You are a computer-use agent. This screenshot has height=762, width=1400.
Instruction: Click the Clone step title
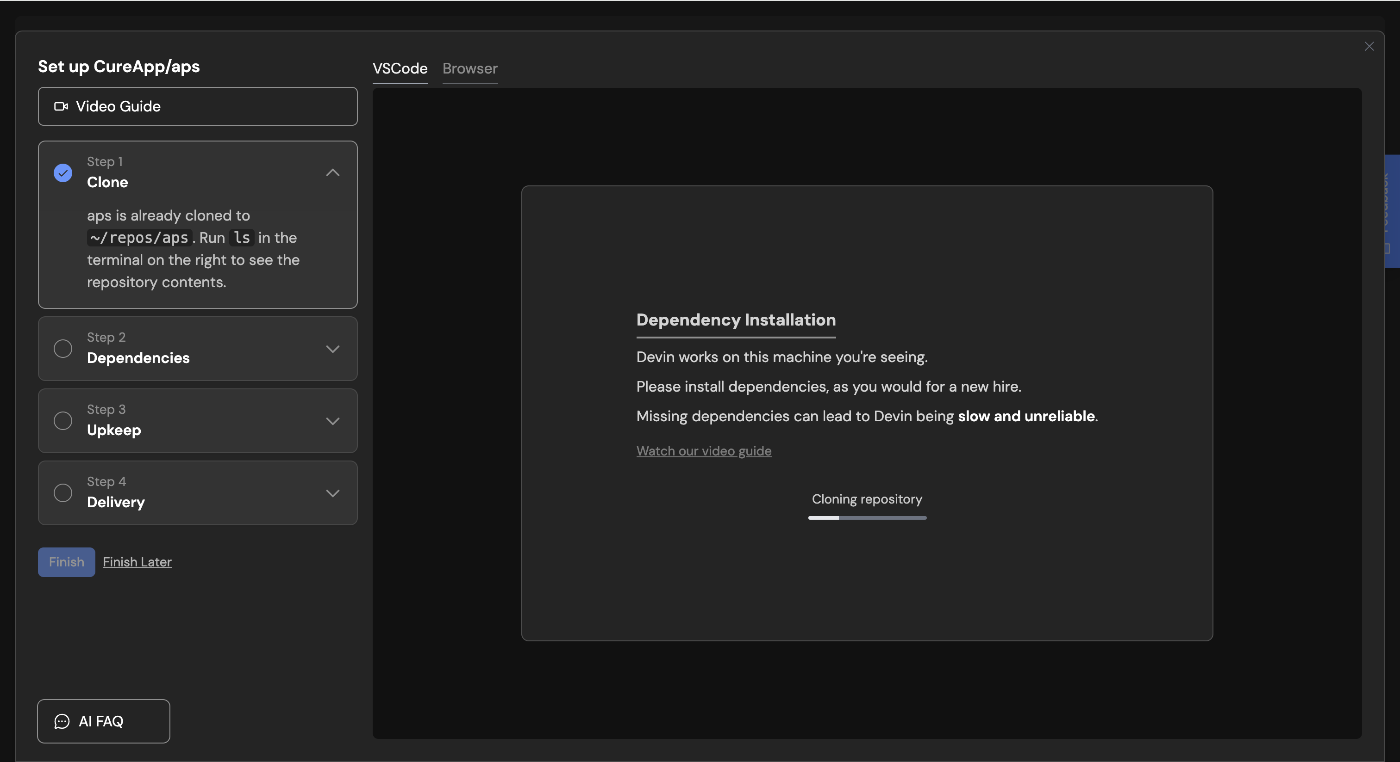click(x=108, y=182)
